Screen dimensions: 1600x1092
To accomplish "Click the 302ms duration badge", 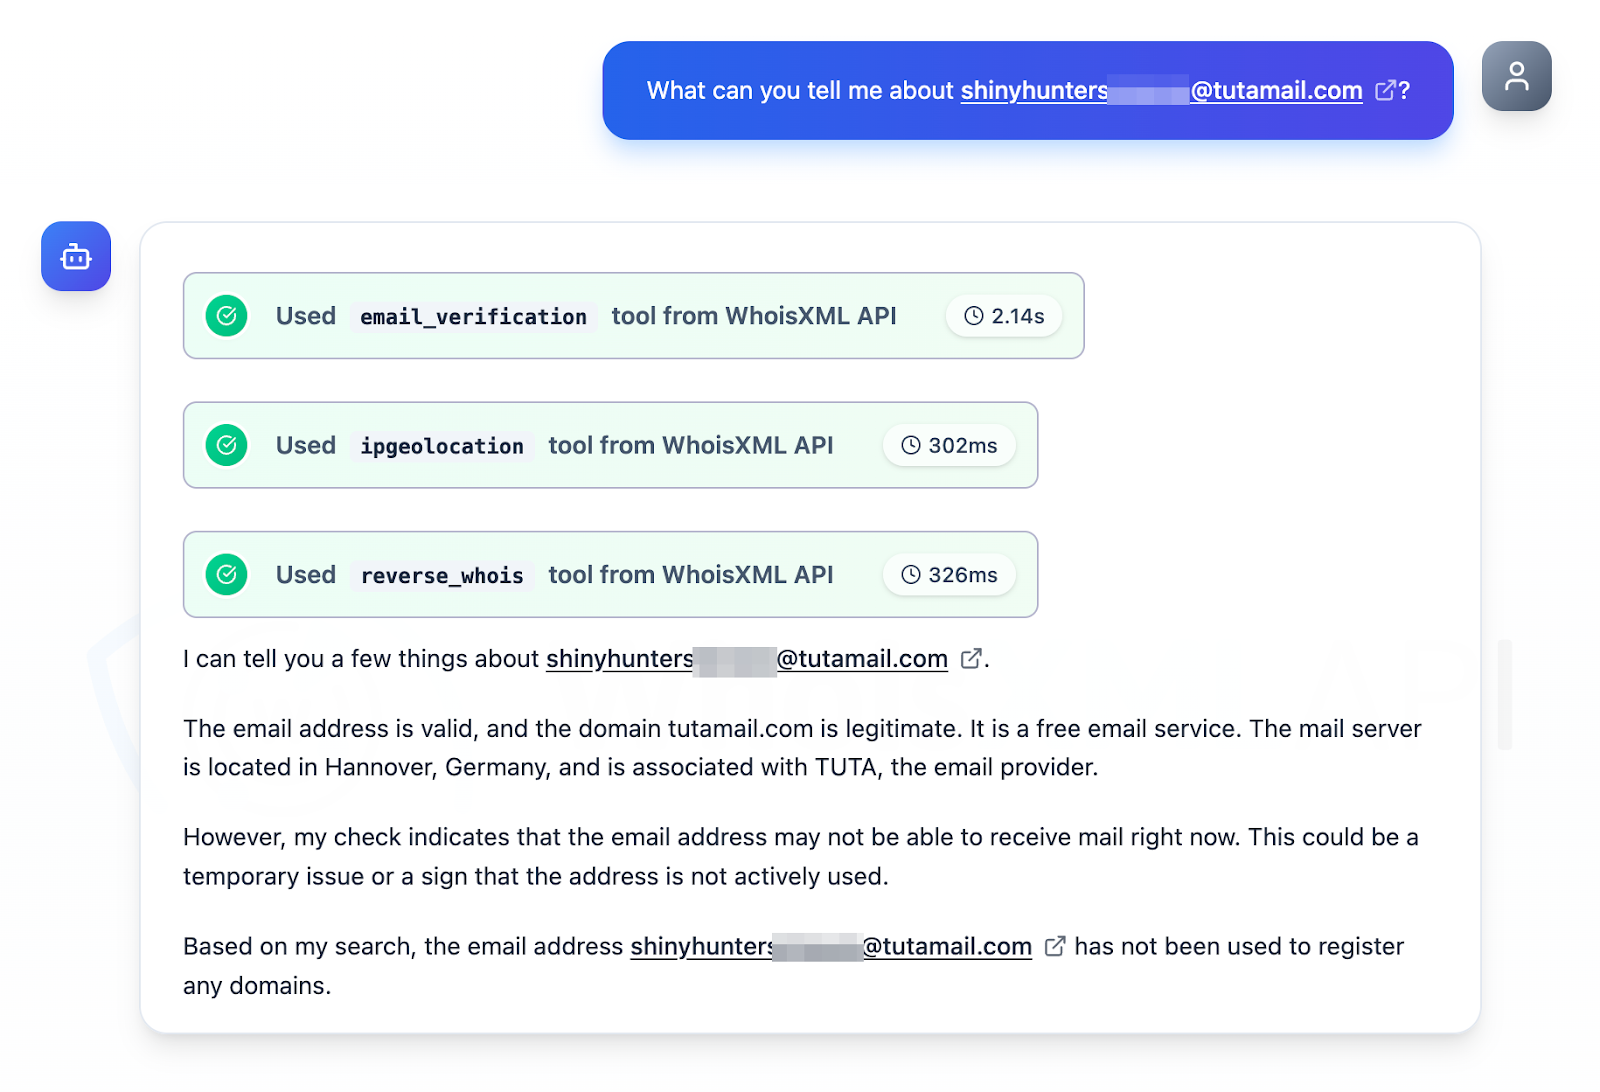I will [949, 445].
